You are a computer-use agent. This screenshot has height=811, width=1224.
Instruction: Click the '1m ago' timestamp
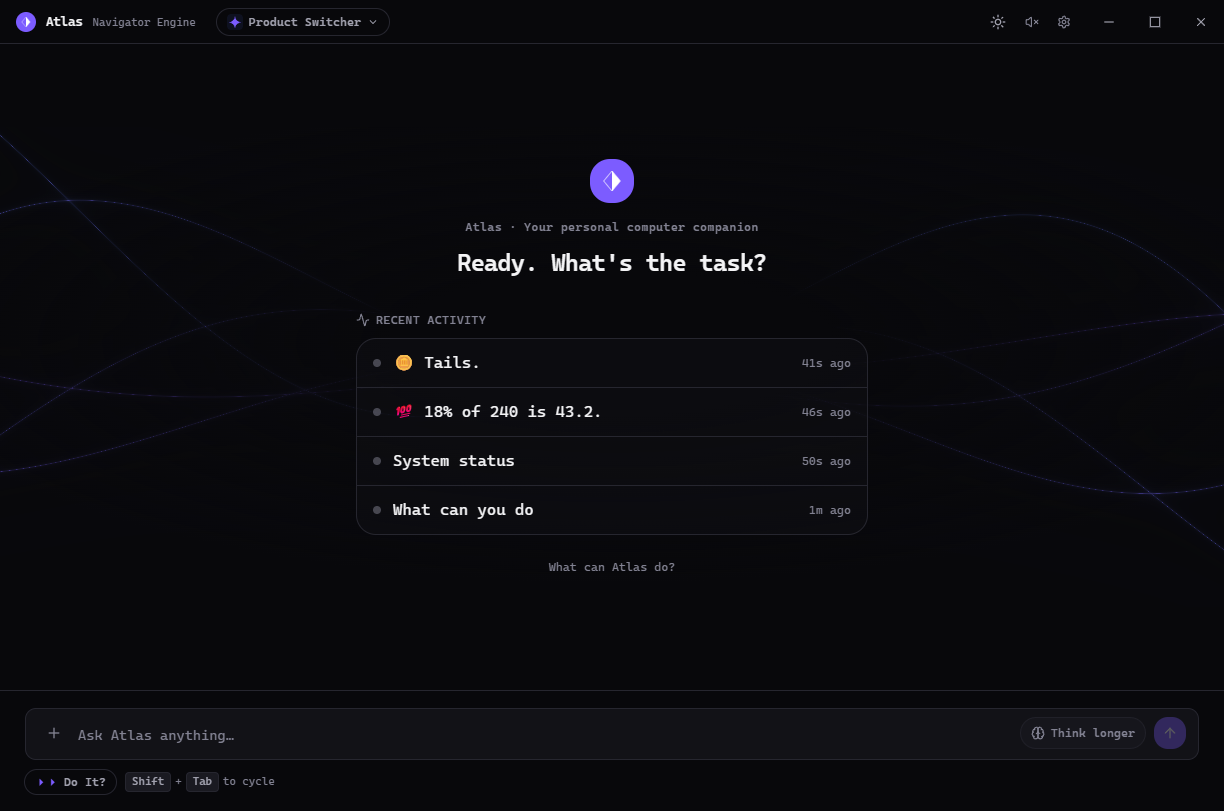[x=830, y=510]
